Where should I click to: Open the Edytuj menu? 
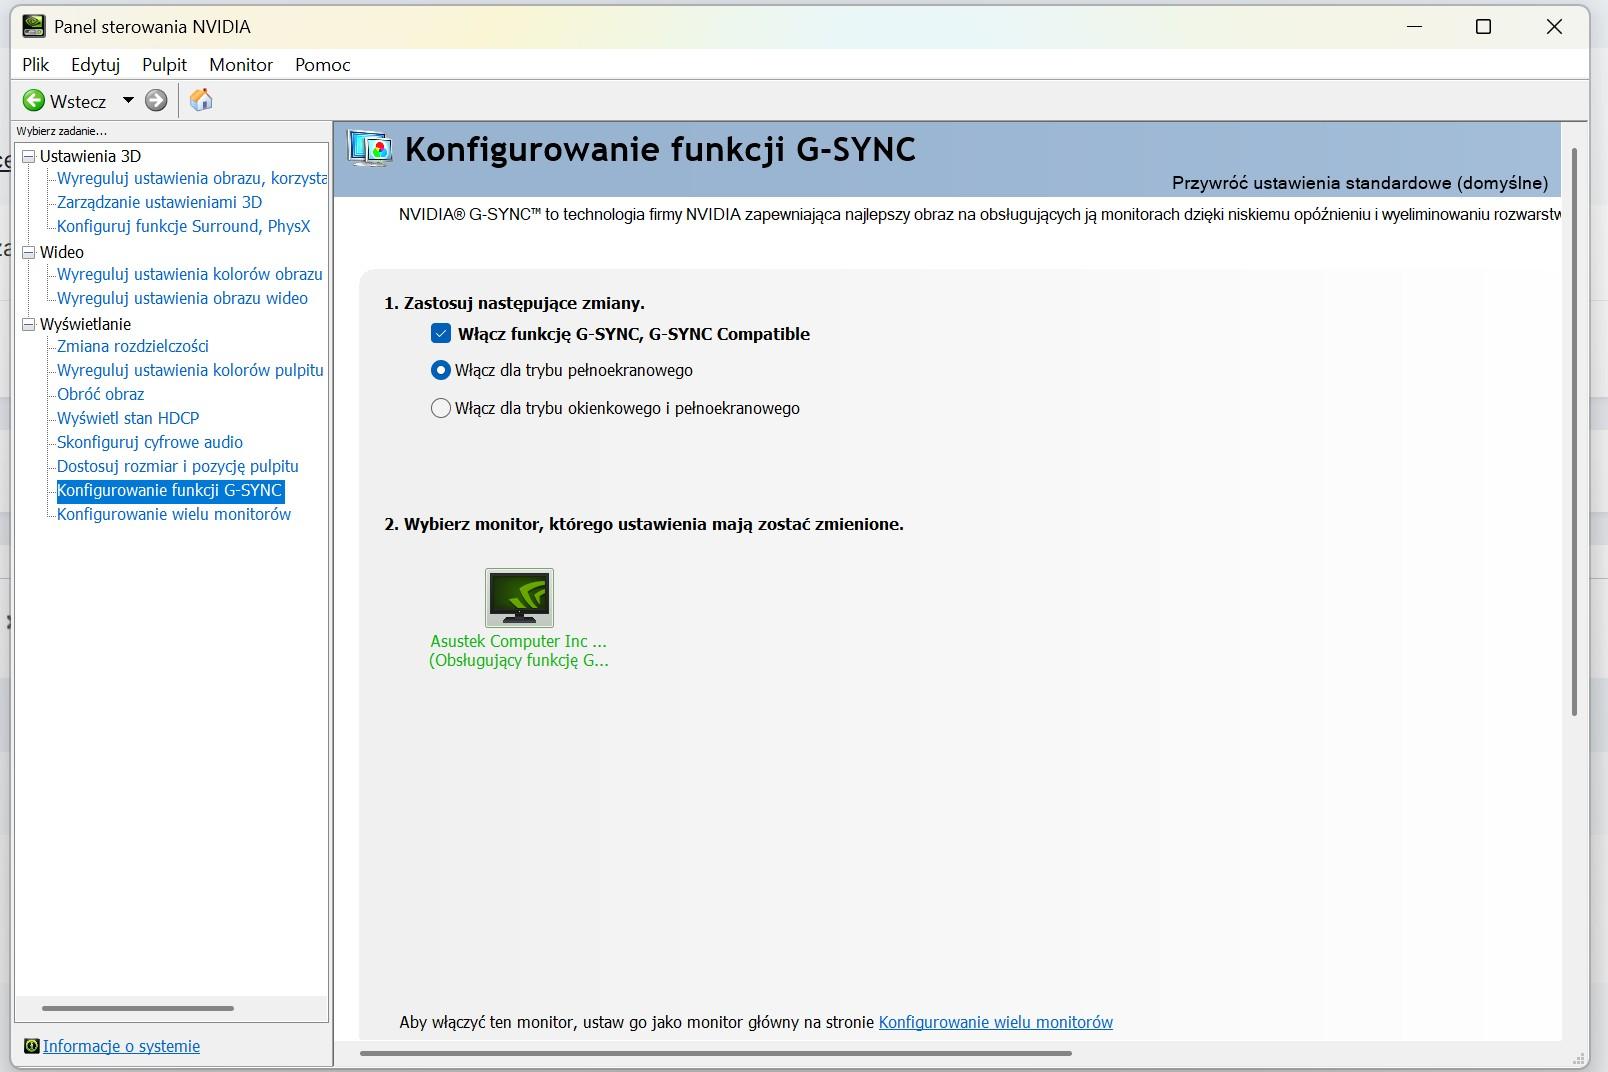tap(96, 65)
